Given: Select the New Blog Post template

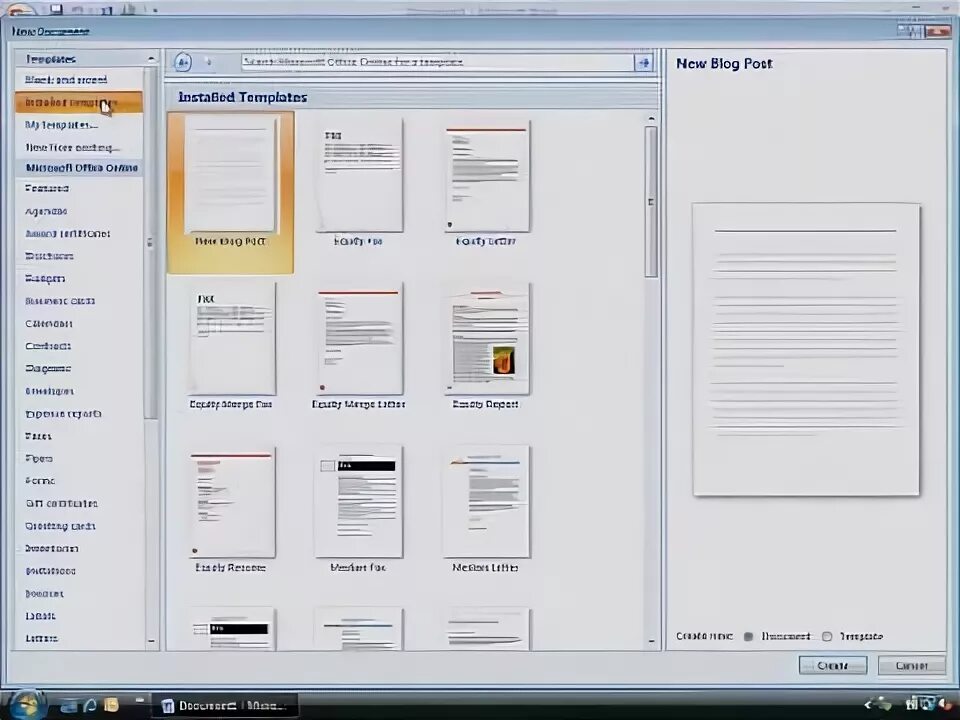Looking at the screenshot, I should coord(230,192).
